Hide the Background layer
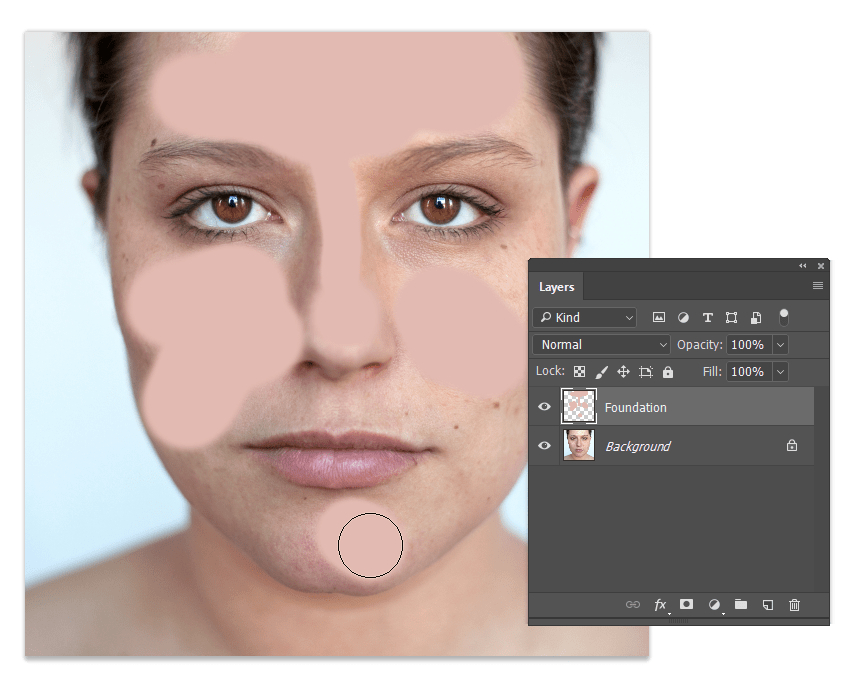The image size is (848, 694). click(x=545, y=446)
